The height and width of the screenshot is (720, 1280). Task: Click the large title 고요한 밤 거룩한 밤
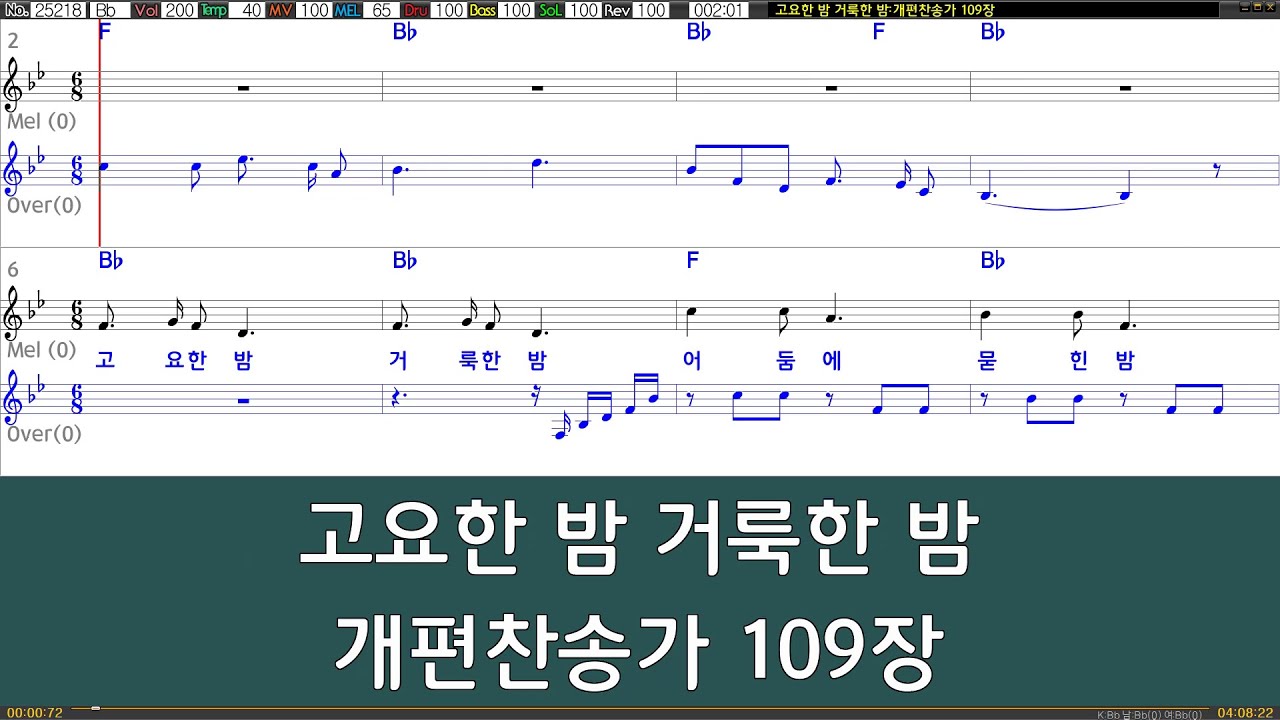pyautogui.click(x=639, y=539)
